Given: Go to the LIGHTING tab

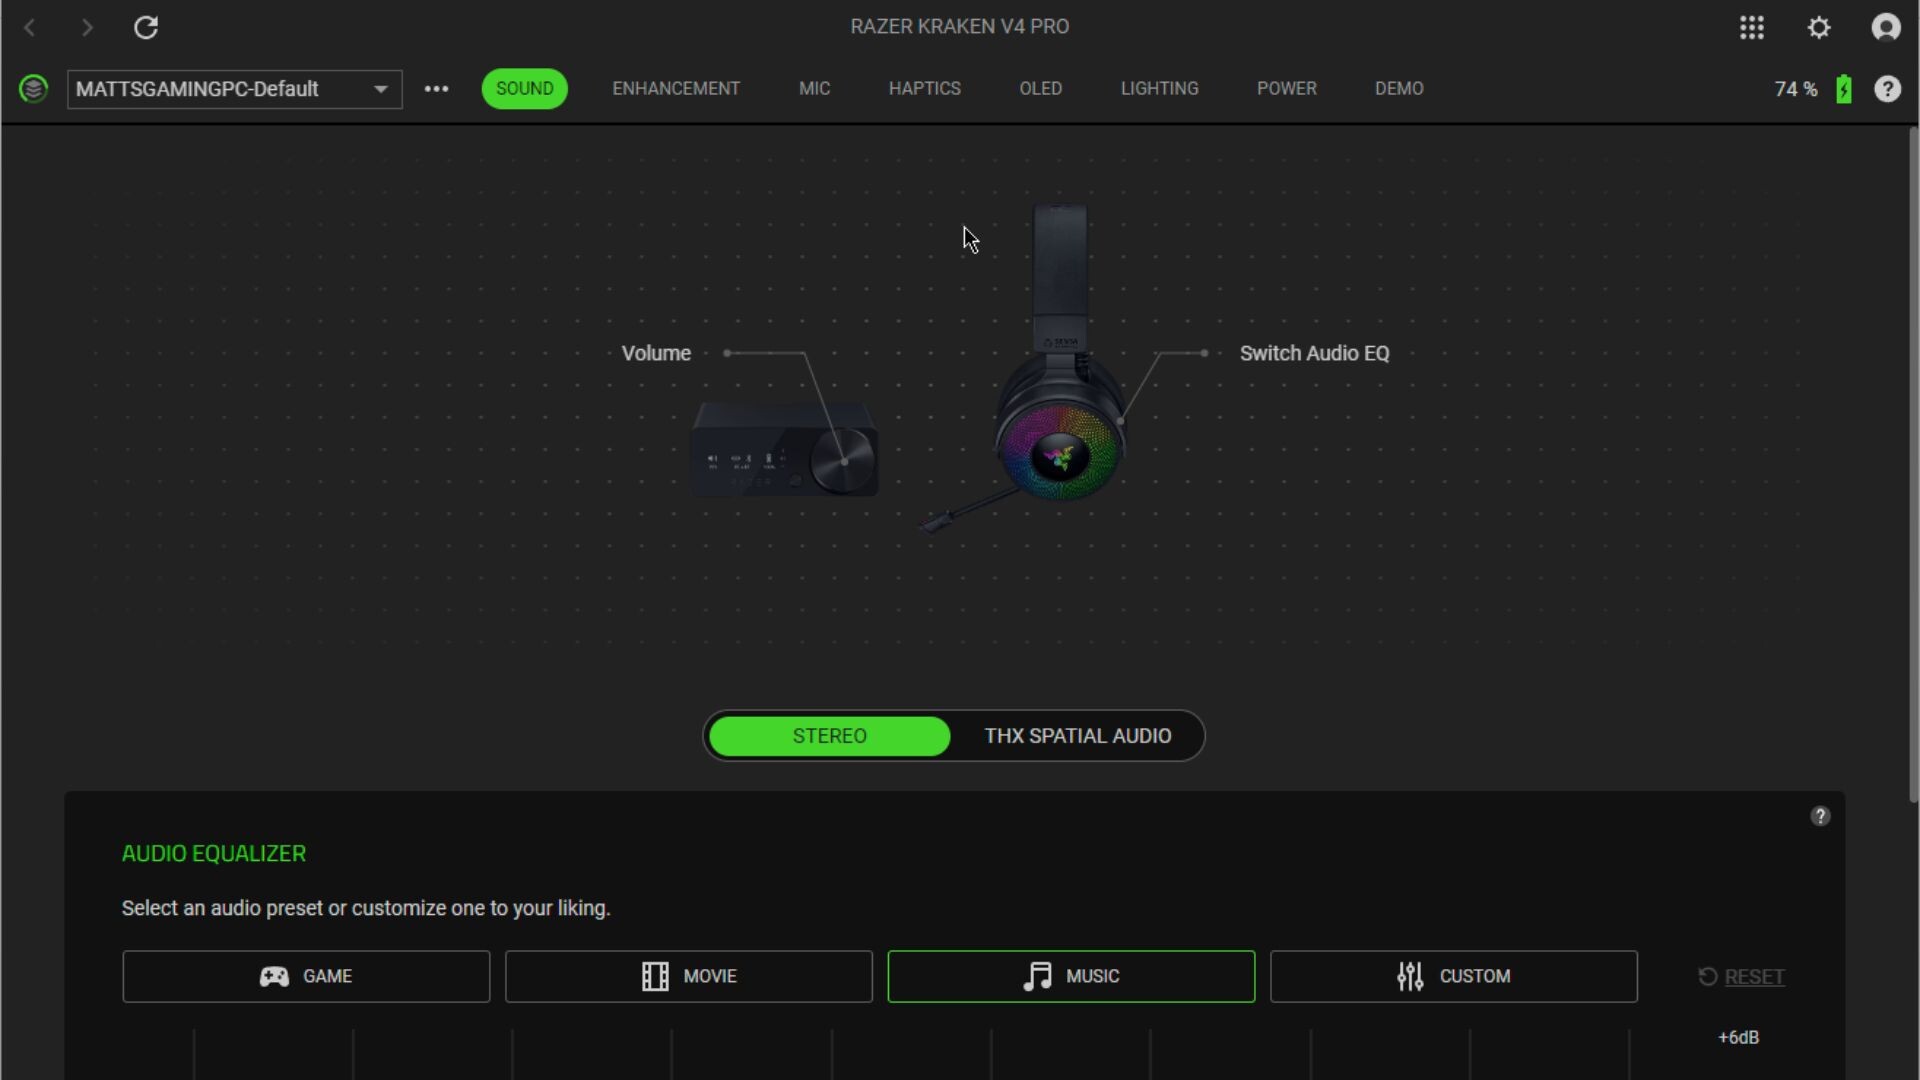Looking at the screenshot, I should [1159, 89].
